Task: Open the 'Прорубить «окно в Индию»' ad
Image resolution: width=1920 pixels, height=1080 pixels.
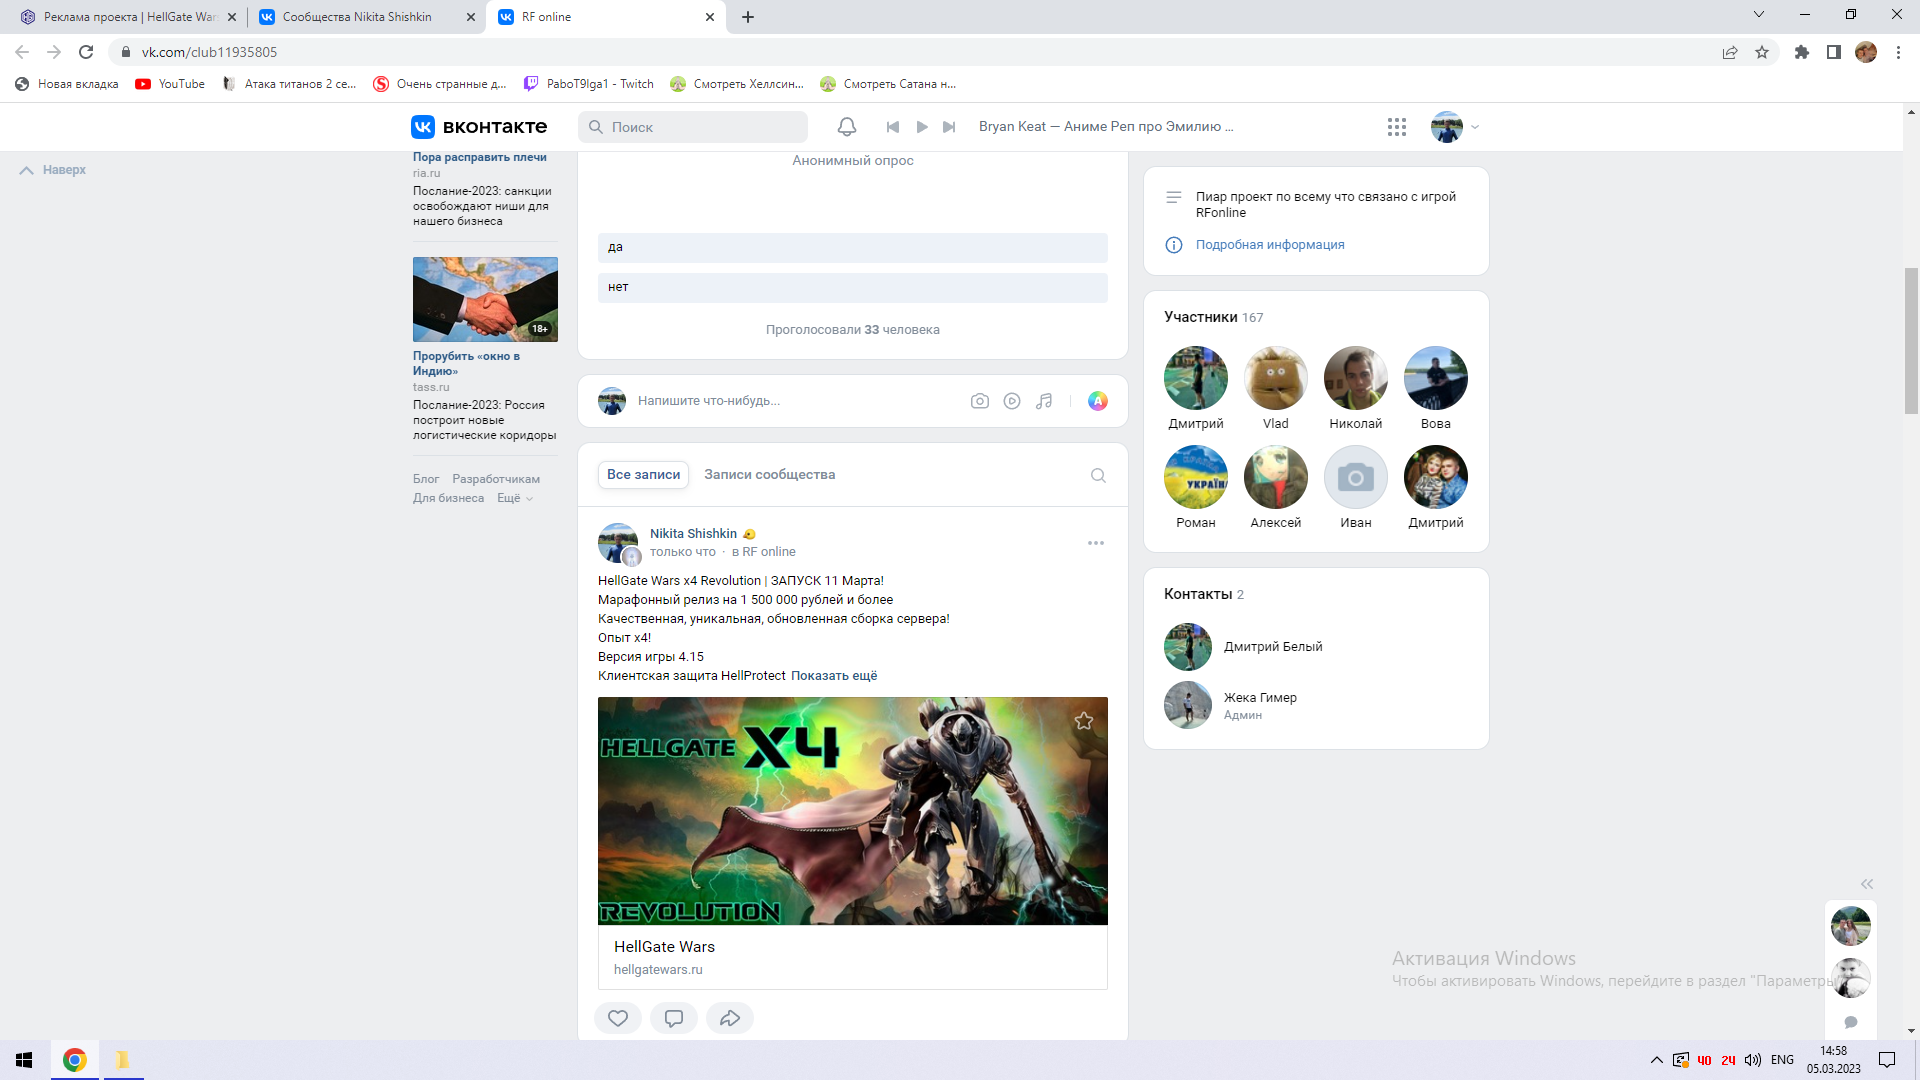Action: (x=466, y=363)
